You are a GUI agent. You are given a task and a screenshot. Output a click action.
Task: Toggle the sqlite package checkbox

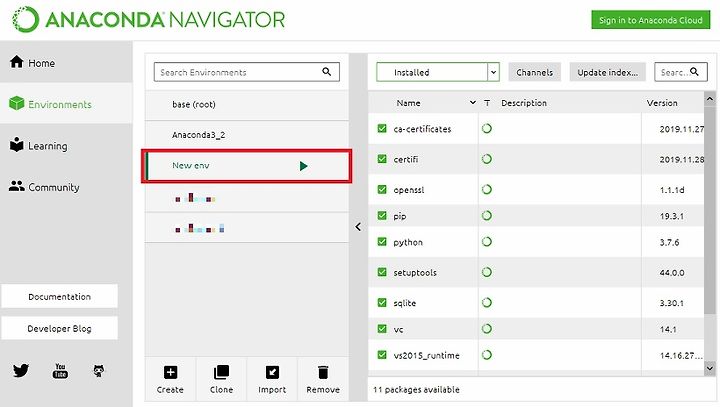tap(382, 302)
